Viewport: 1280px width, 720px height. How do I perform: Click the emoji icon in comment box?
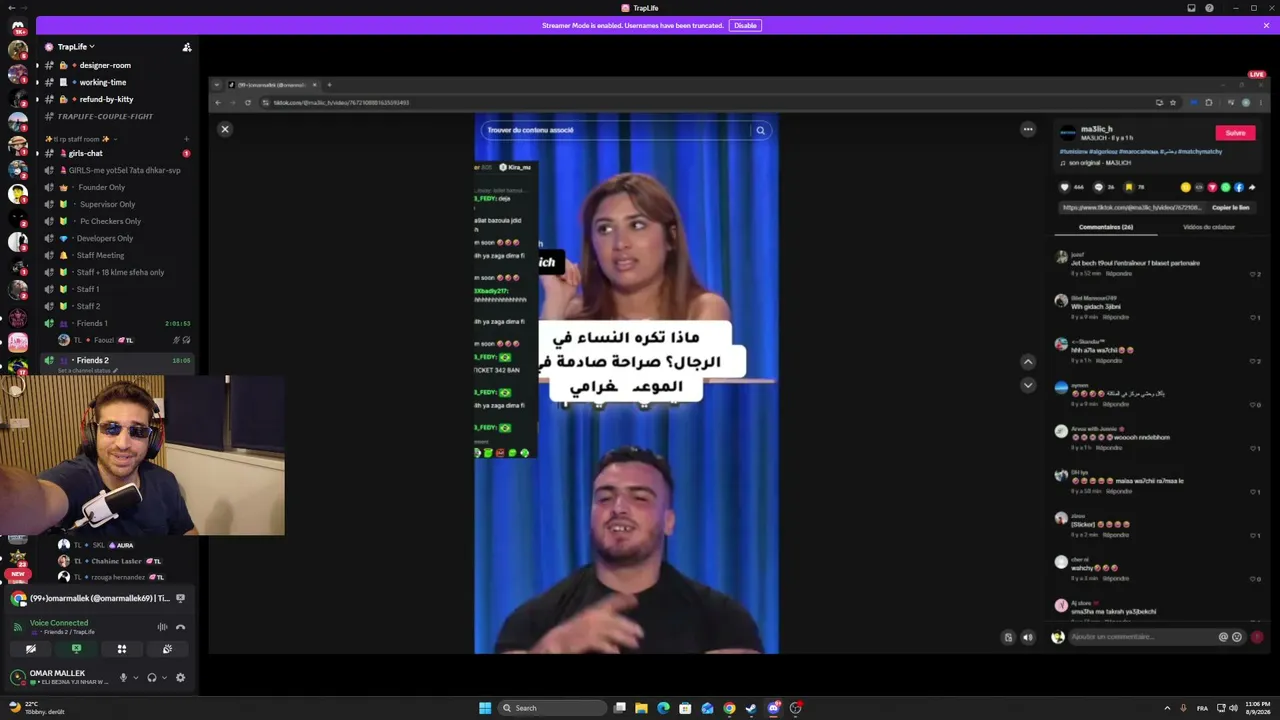(1237, 637)
